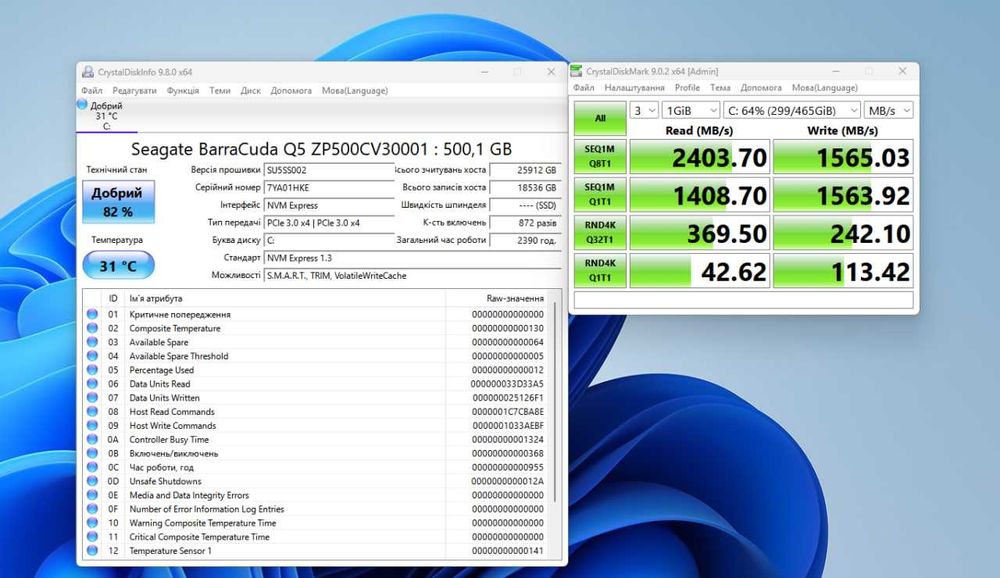Click status orb for Composite Temperature row

coord(92,328)
